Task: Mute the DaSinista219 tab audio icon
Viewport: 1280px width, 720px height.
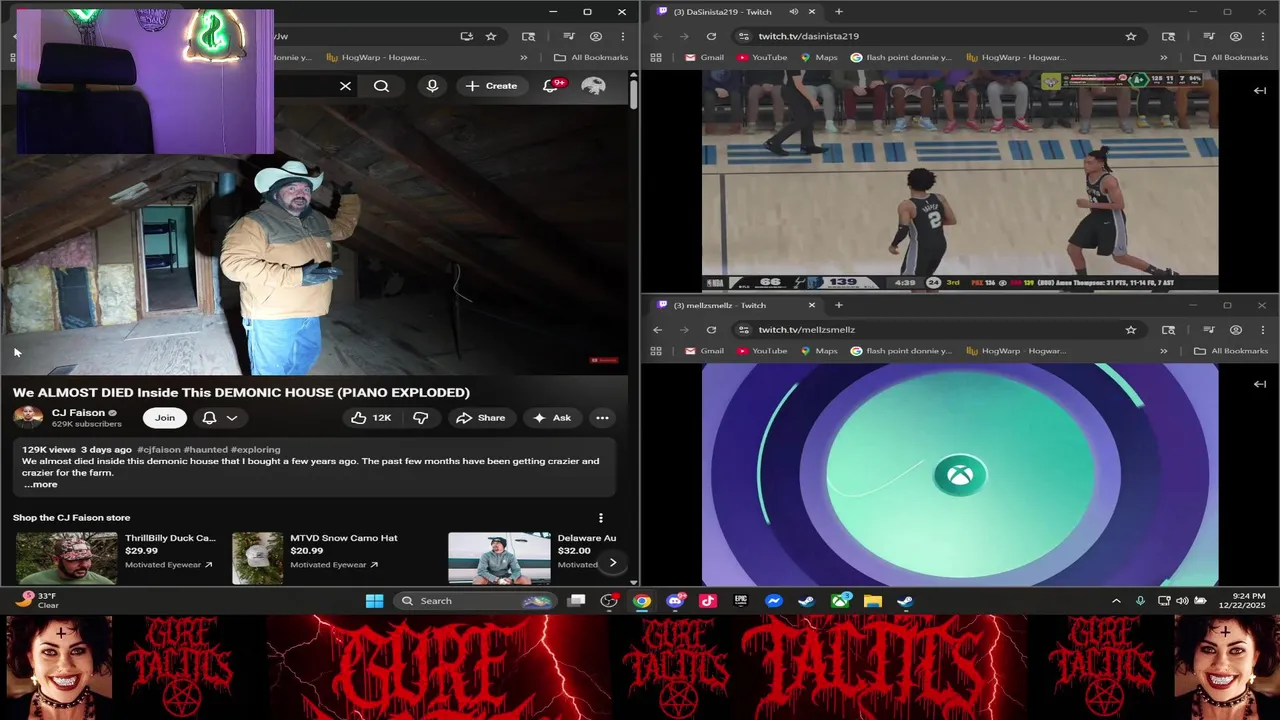Action: [x=793, y=12]
